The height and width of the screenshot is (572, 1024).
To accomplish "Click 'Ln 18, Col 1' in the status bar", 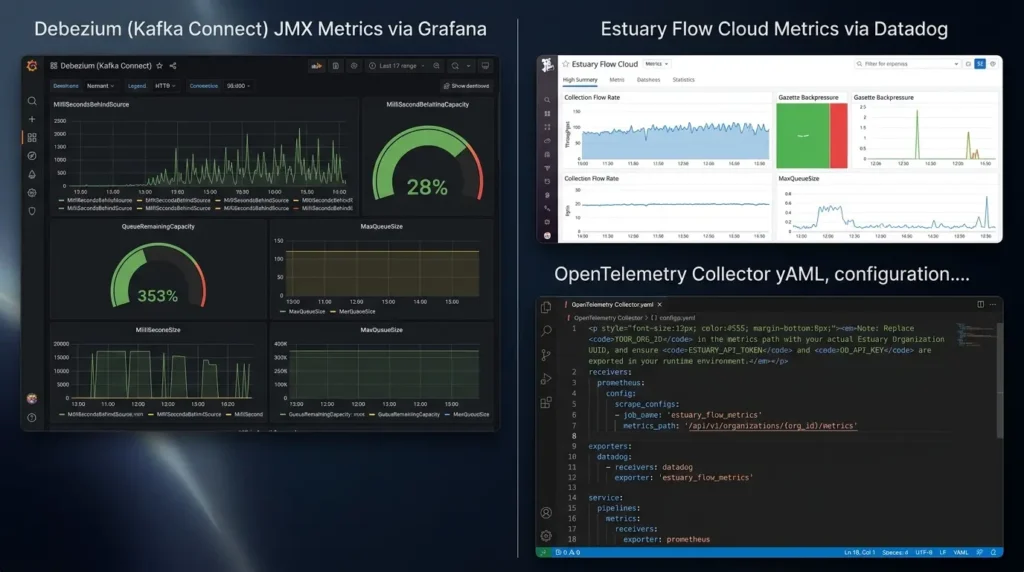I will point(859,552).
